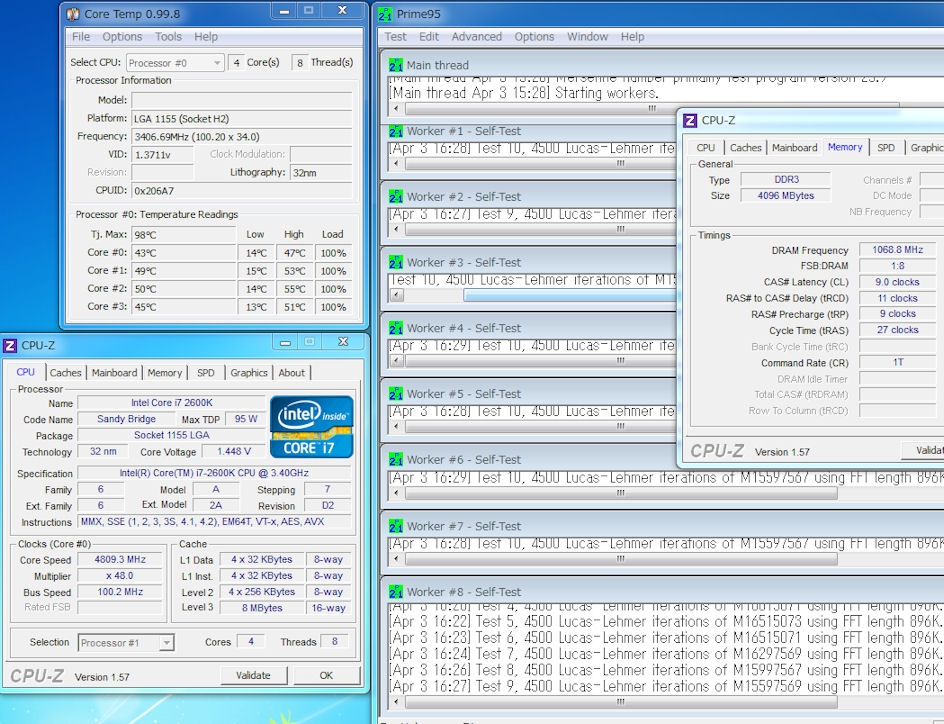
Task: Open the Window menu in Prime95
Action: pos(588,37)
